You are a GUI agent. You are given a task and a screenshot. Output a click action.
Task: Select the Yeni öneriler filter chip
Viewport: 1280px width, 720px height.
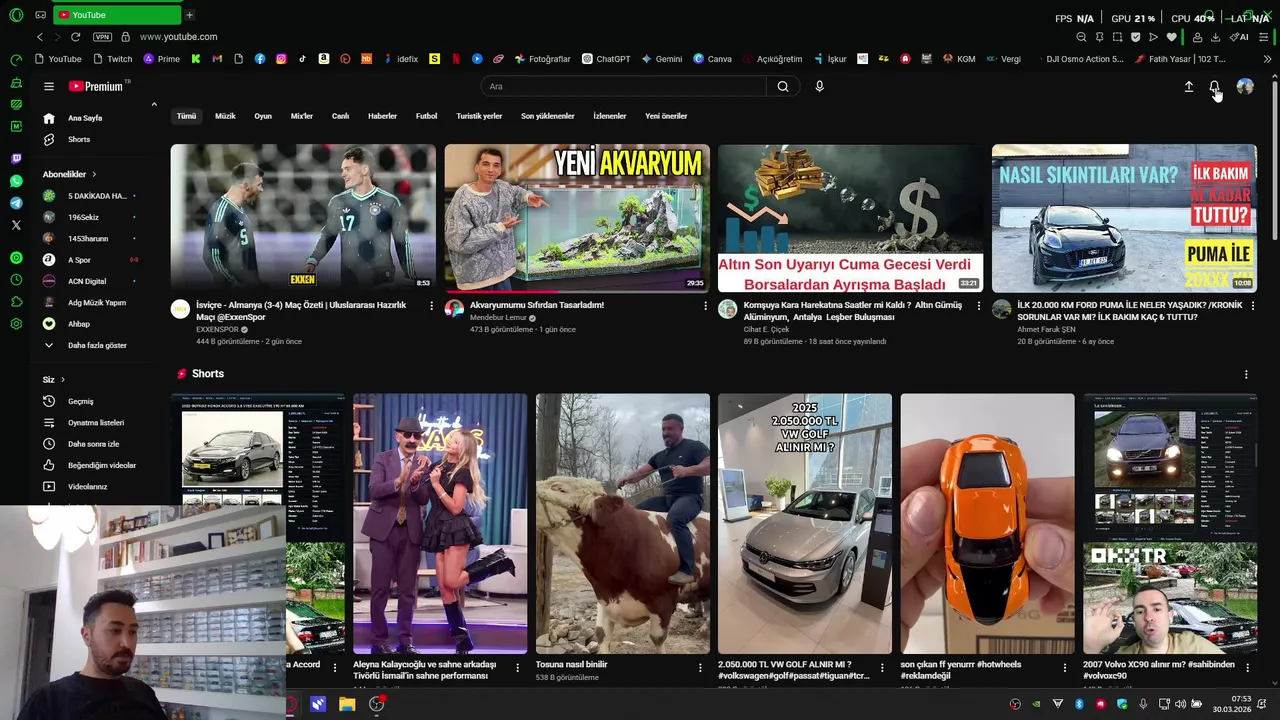666,116
